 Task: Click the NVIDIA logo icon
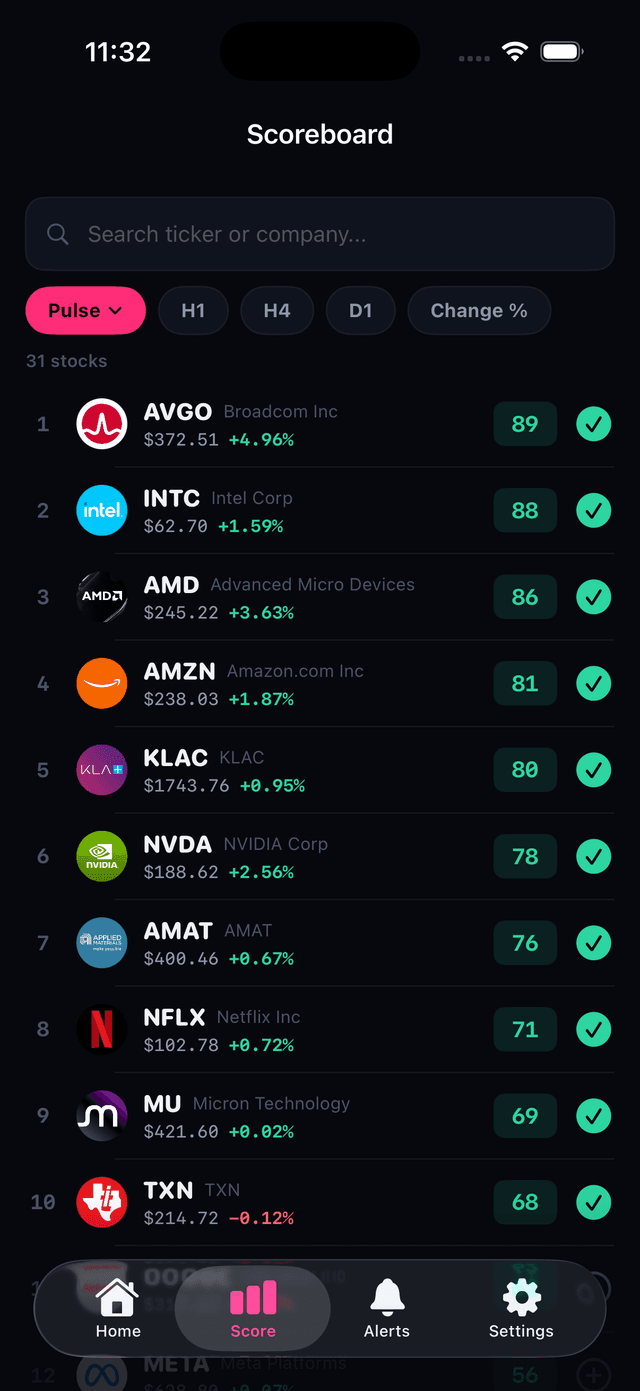tap(101, 856)
